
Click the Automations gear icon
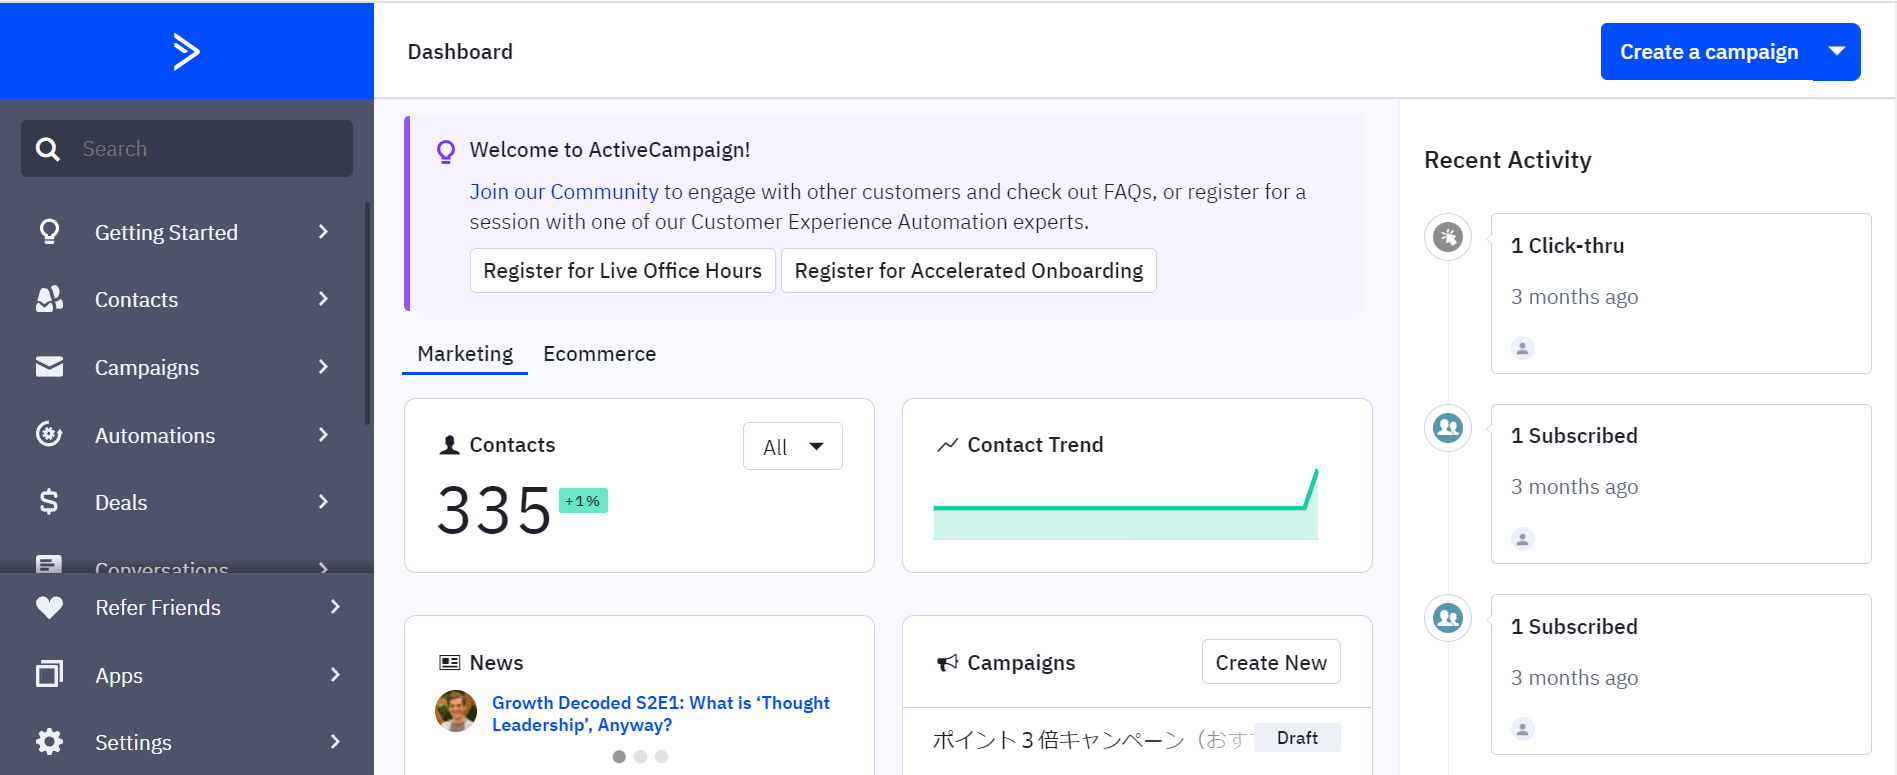[49, 434]
